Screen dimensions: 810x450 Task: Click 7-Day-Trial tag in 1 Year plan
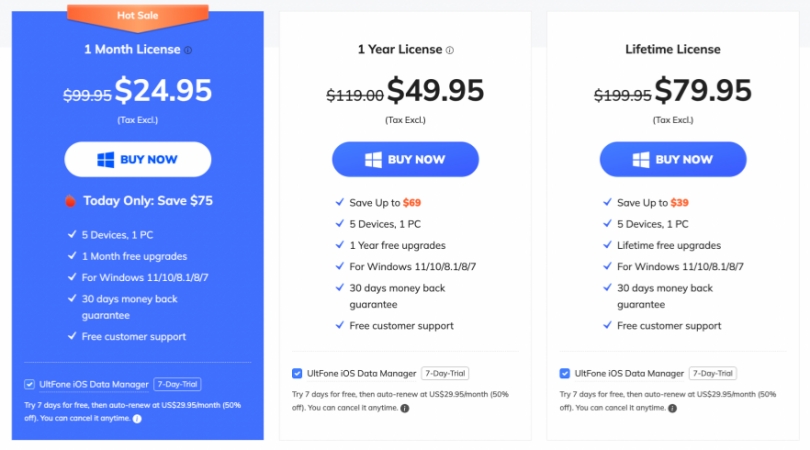point(445,374)
